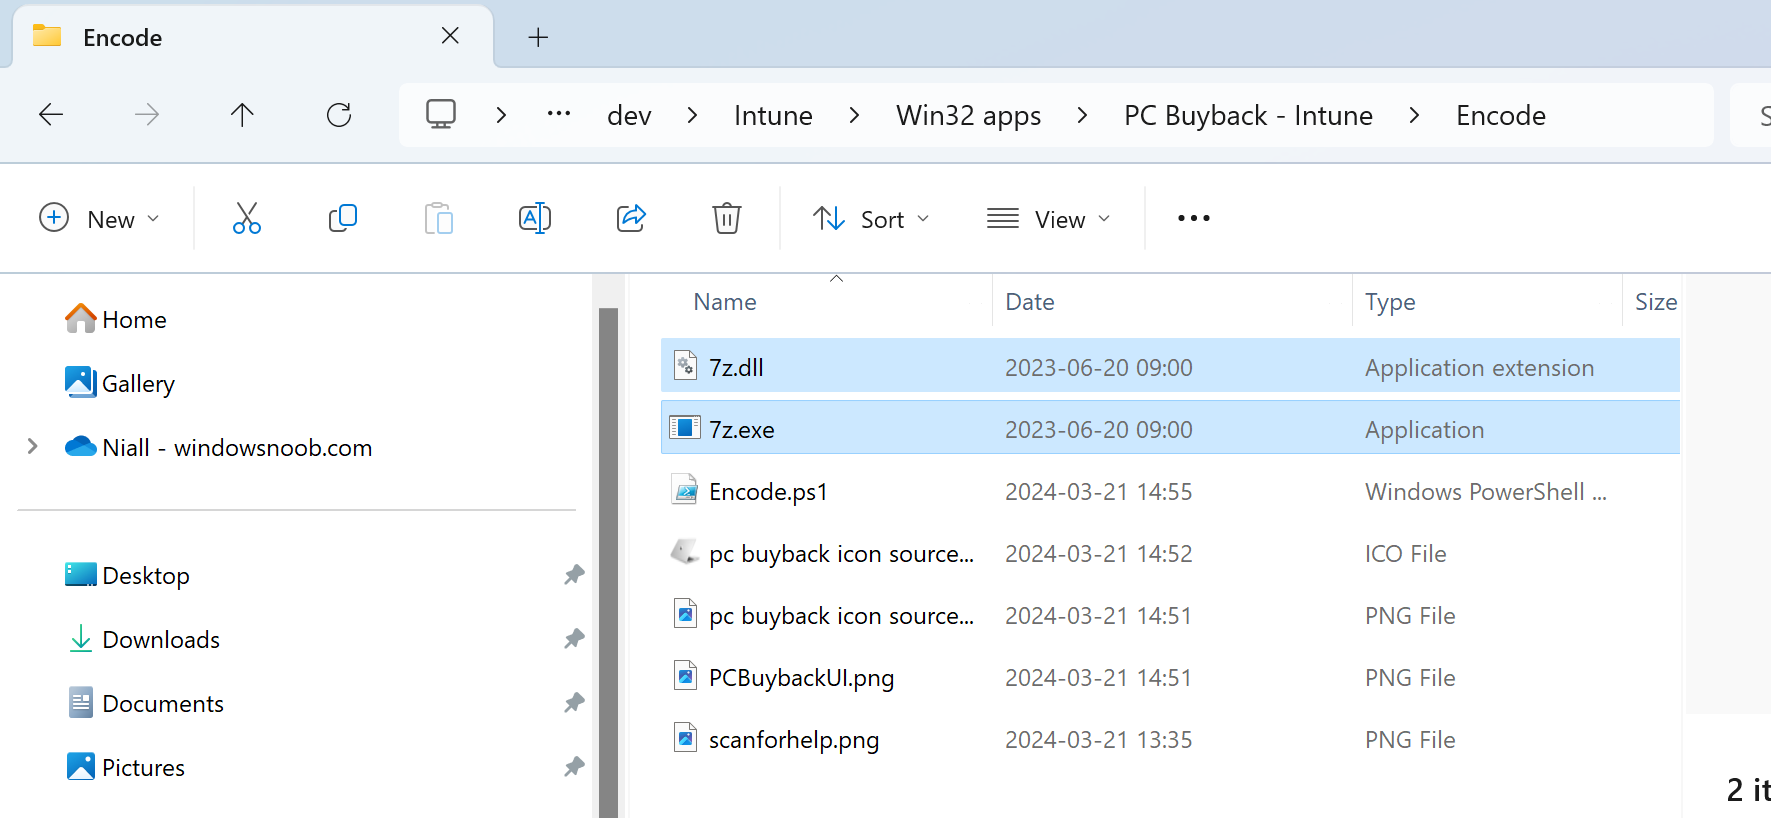Open the New item dropdown
Image resolution: width=1771 pixels, height=818 pixels.
pyautogui.click(x=99, y=219)
